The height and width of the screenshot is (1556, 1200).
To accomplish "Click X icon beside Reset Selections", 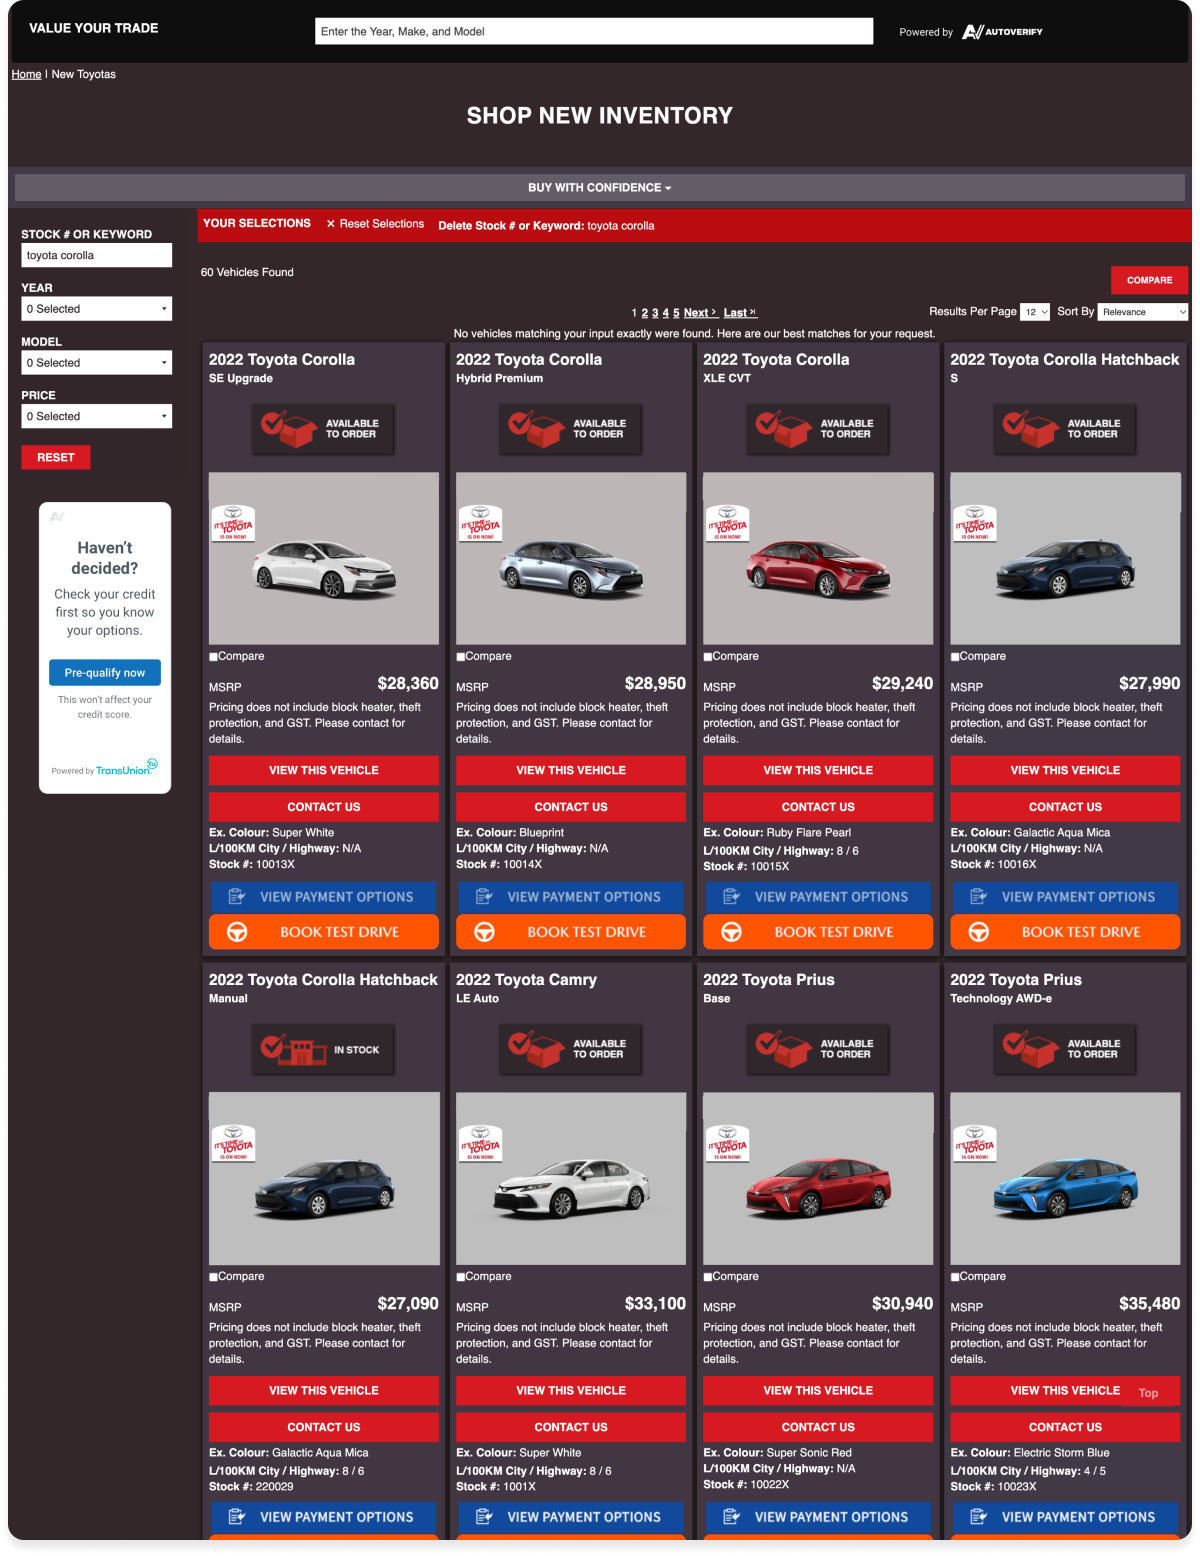I will click(331, 224).
